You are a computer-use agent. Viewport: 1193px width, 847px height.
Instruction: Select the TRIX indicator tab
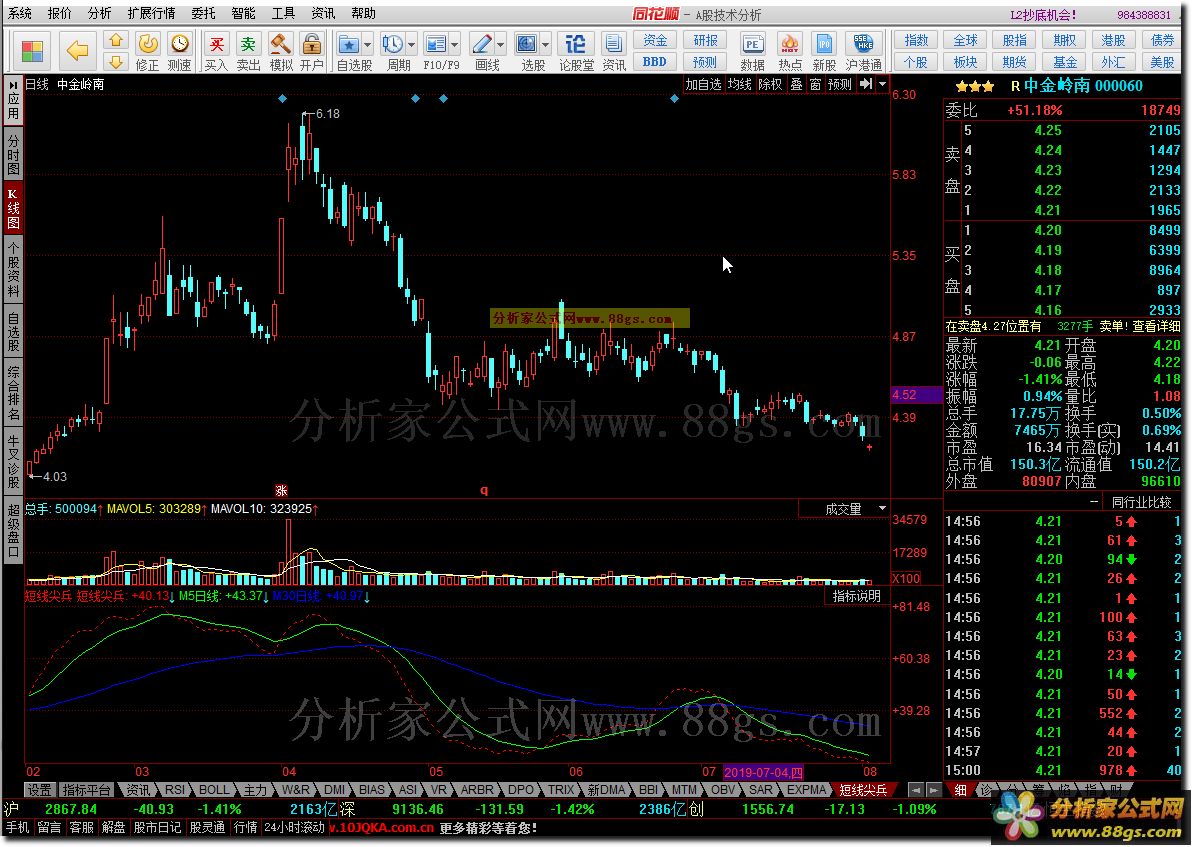(x=561, y=790)
